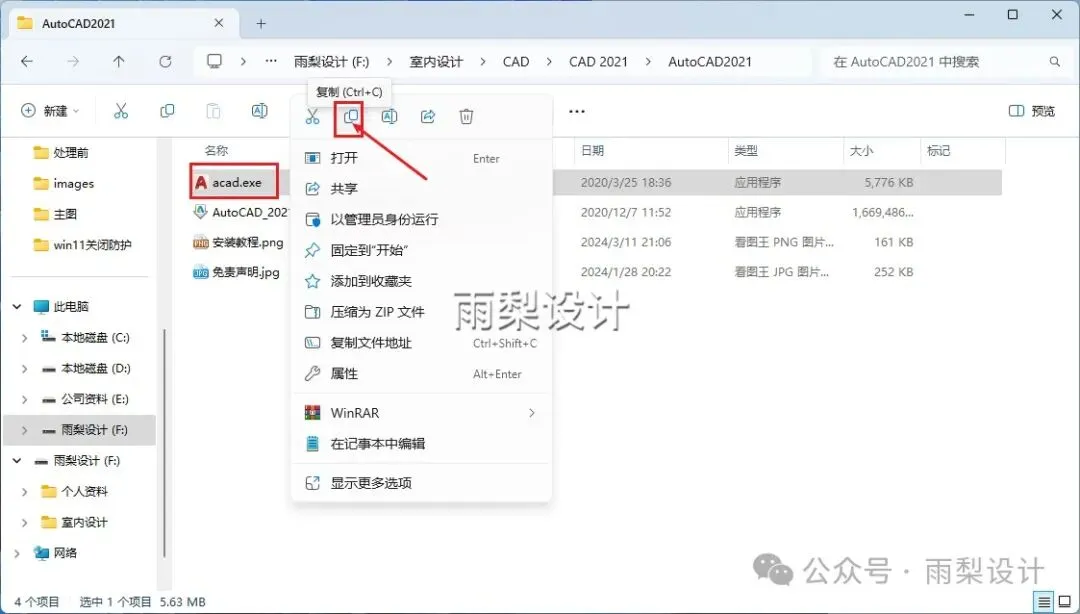Click the Rename icon in context menu
The width and height of the screenshot is (1080, 614).
(x=389, y=116)
